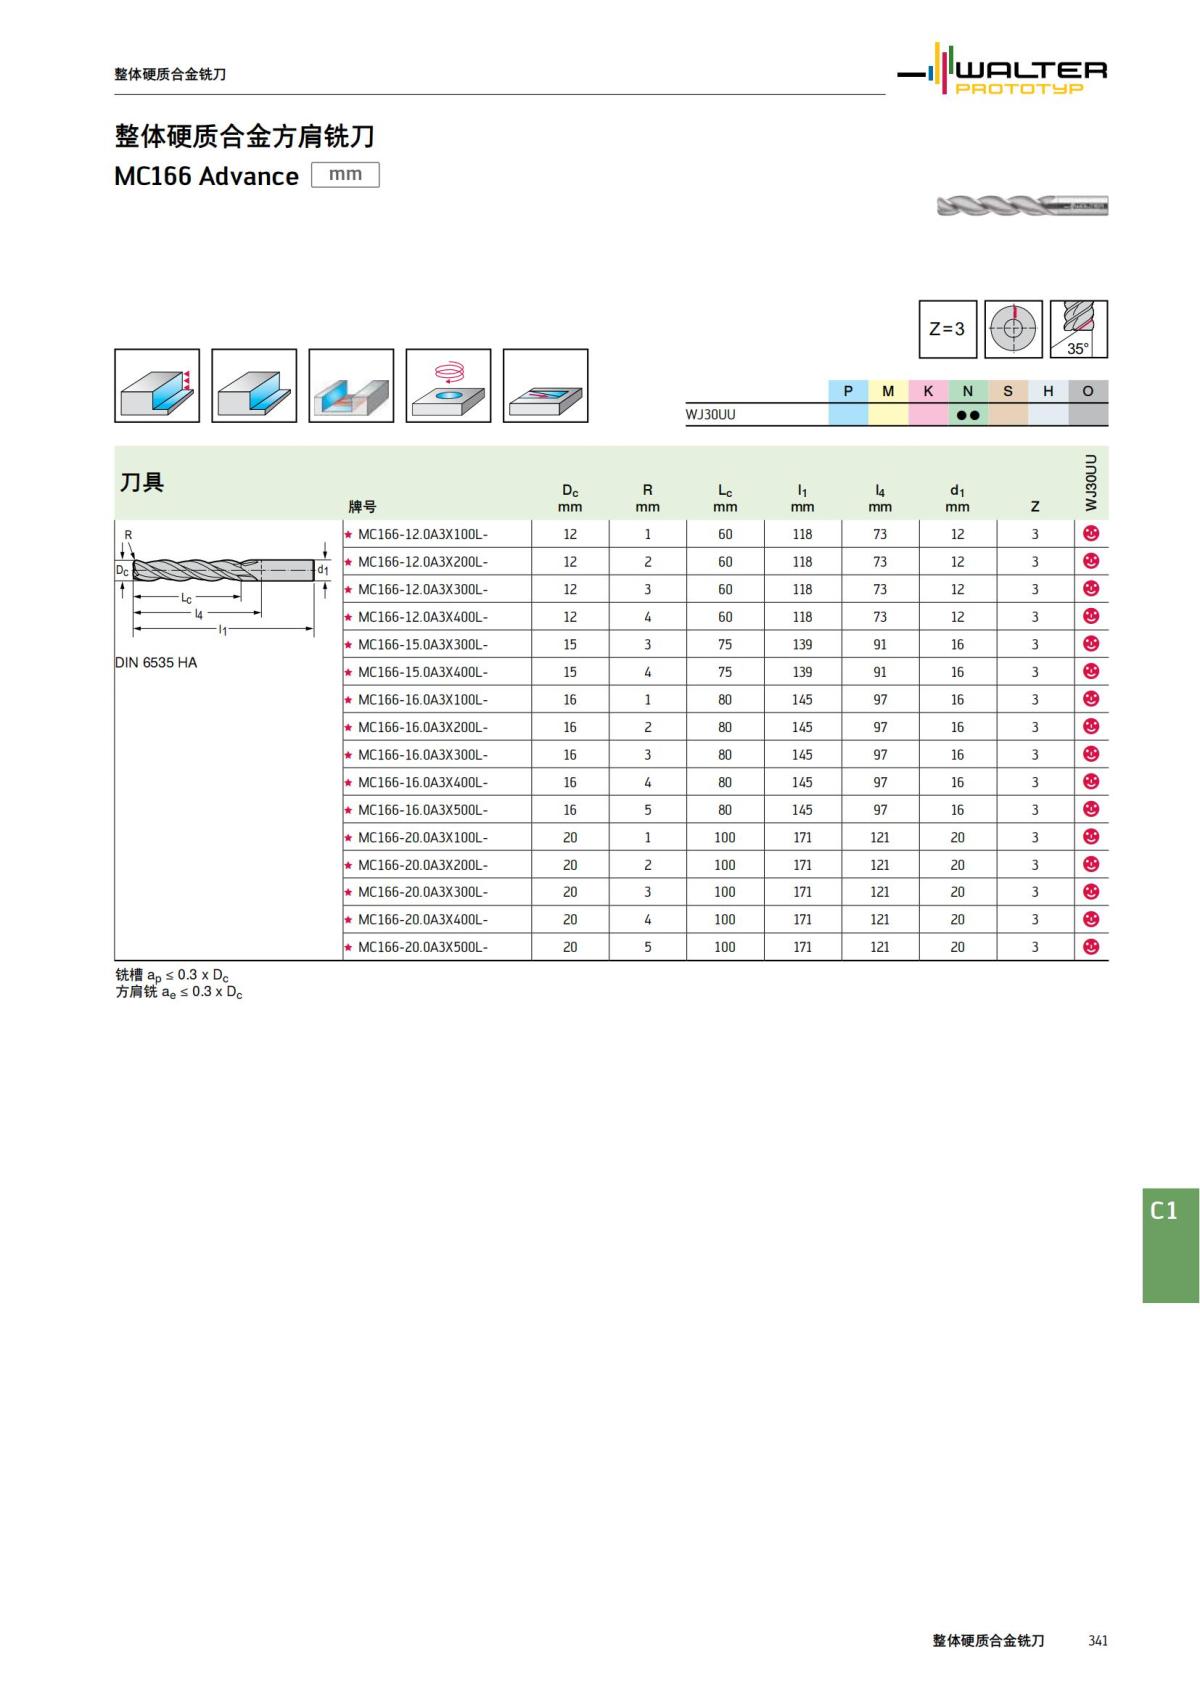
Task: Click the d1 mm column header
Action: click(x=957, y=498)
